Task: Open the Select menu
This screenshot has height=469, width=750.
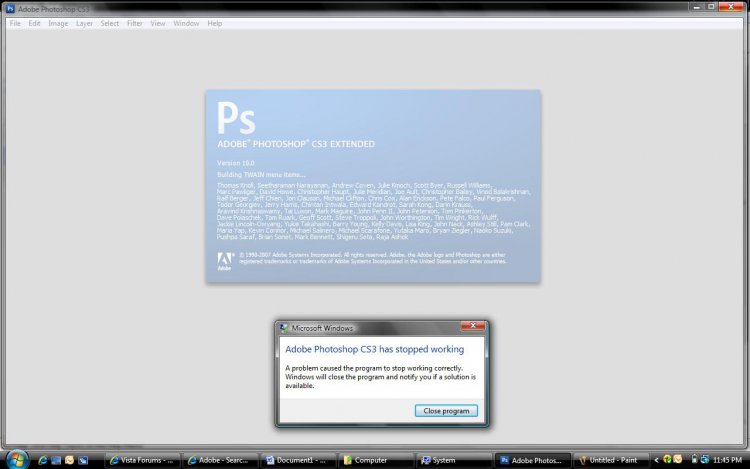Action: [110, 23]
